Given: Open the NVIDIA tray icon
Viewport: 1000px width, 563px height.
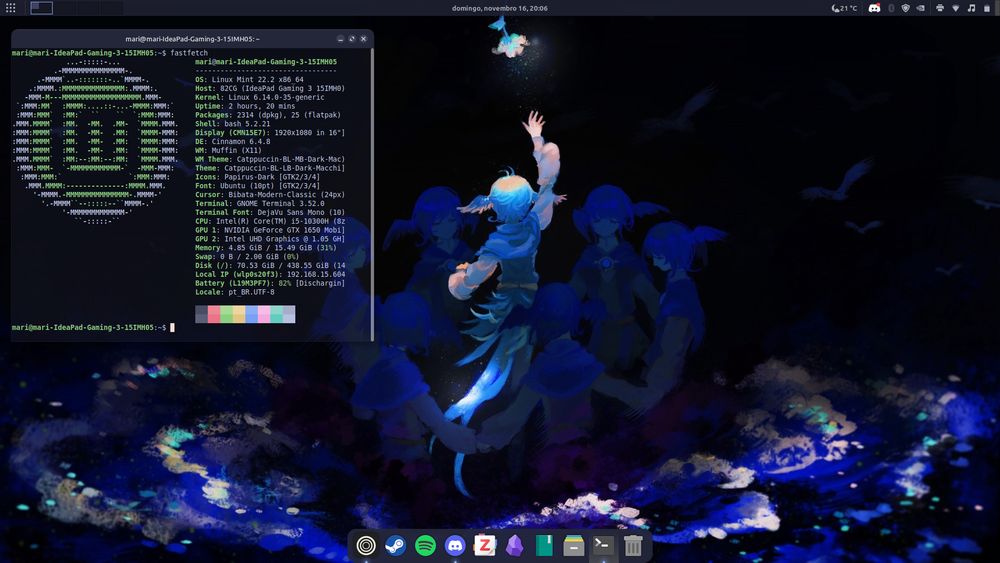Looking at the screenshot, I should click(x=920, y=8).
